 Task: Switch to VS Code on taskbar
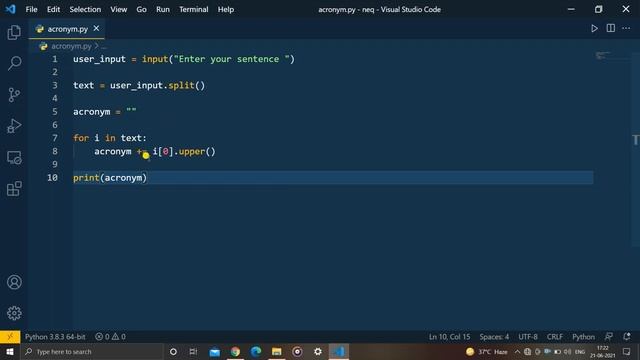(x=339, y=351)
